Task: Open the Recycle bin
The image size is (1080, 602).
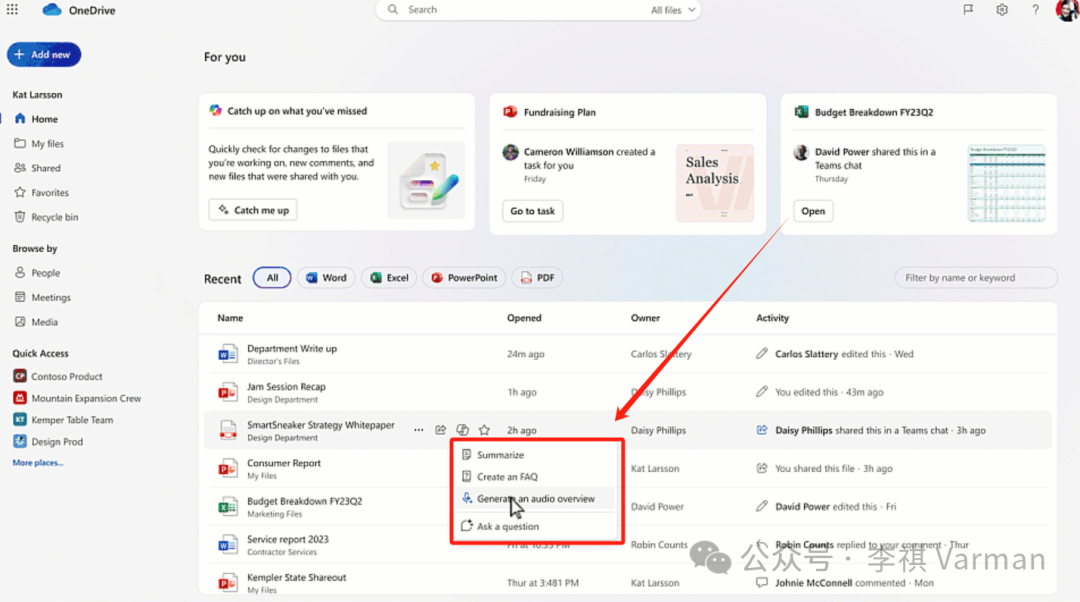Action: (x=46, y=217)
